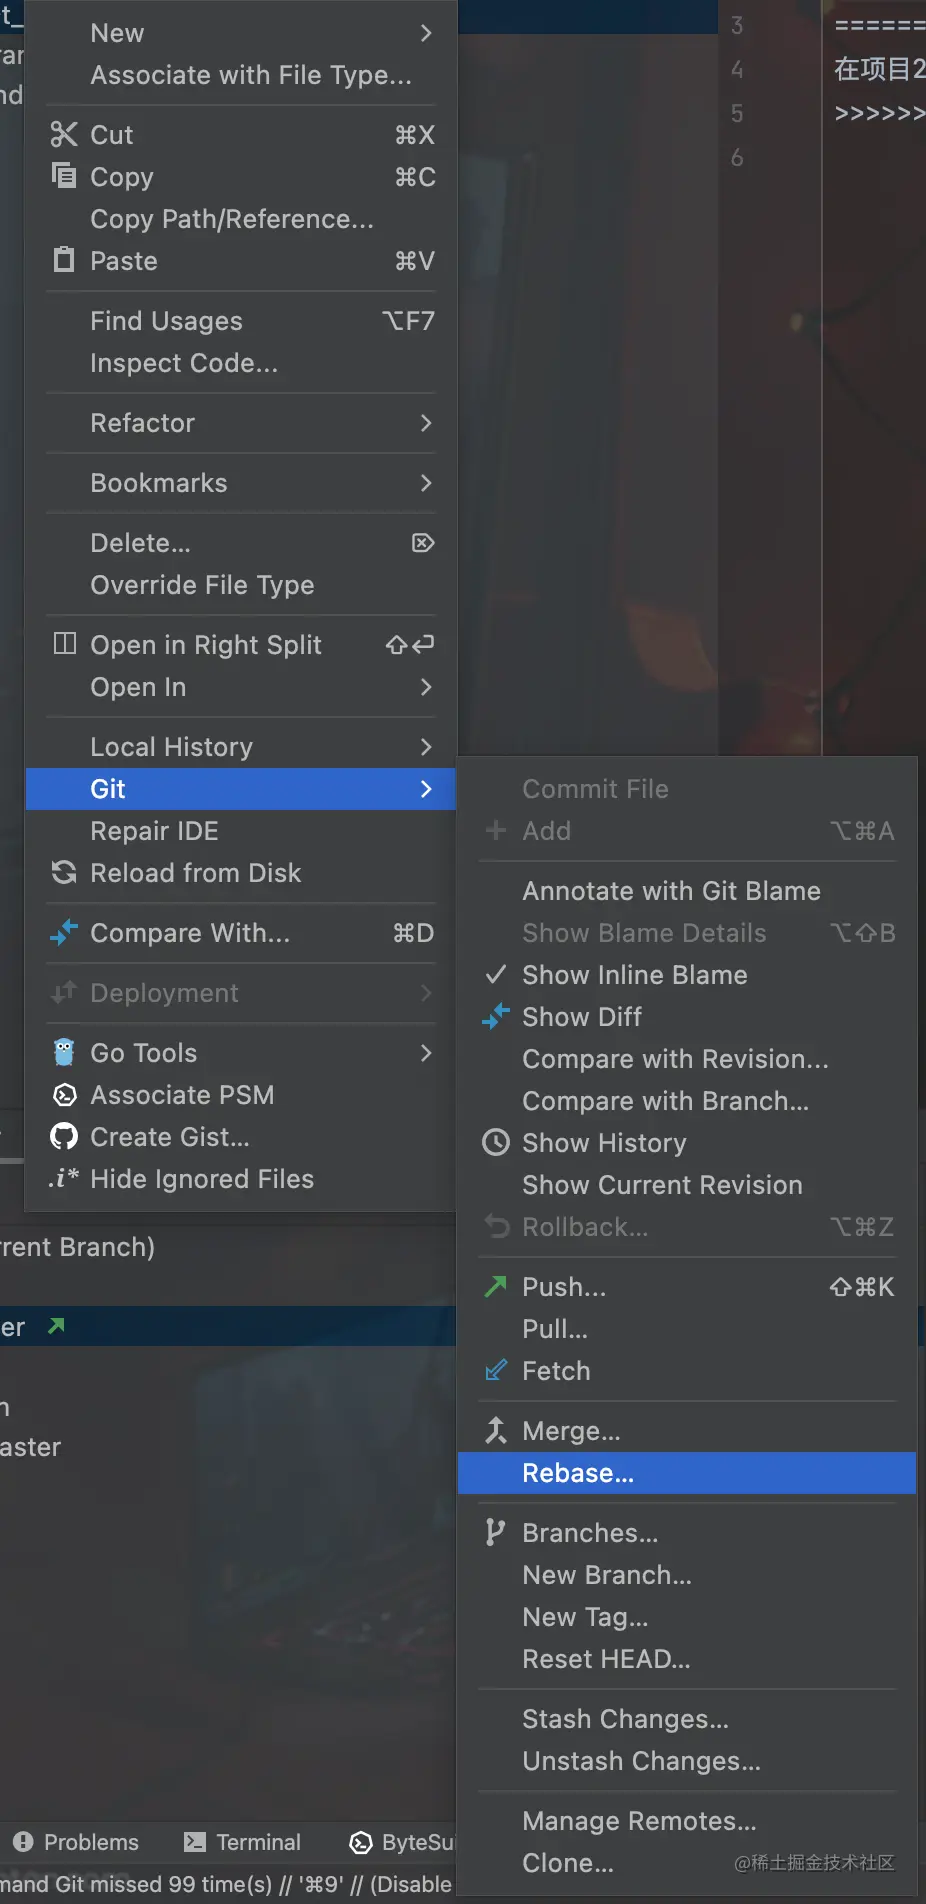Open the Problems tool window tab
This screenshot has width=926, height=1904.
click(x=76, y=1842)
